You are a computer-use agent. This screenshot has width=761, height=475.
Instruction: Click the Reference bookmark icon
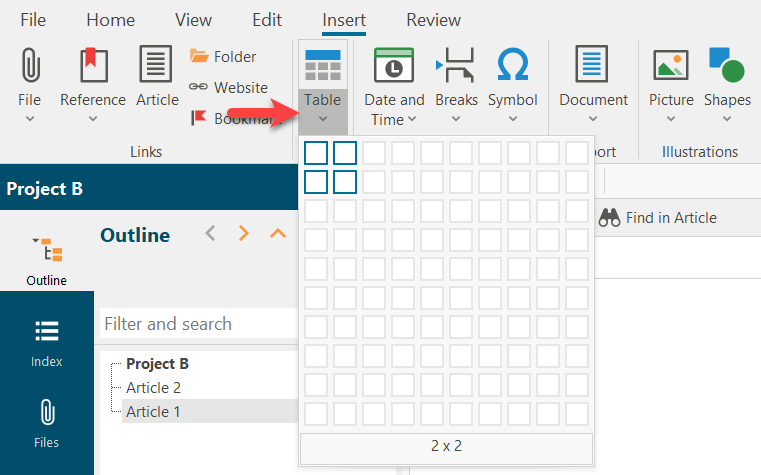pos(92,66)
